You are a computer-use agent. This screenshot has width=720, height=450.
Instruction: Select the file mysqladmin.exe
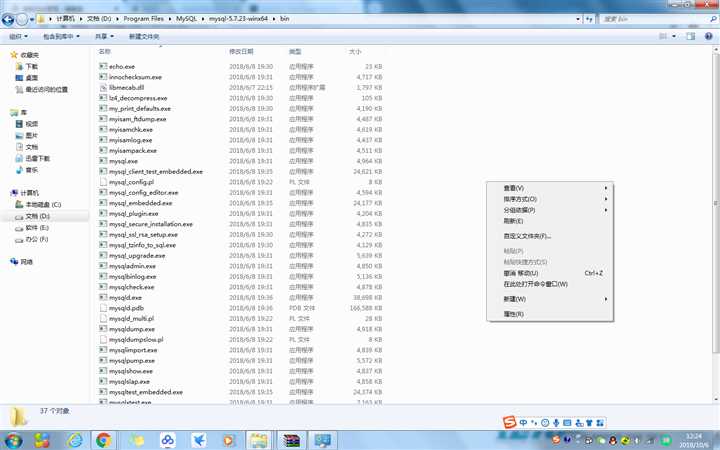click(132, 266)
